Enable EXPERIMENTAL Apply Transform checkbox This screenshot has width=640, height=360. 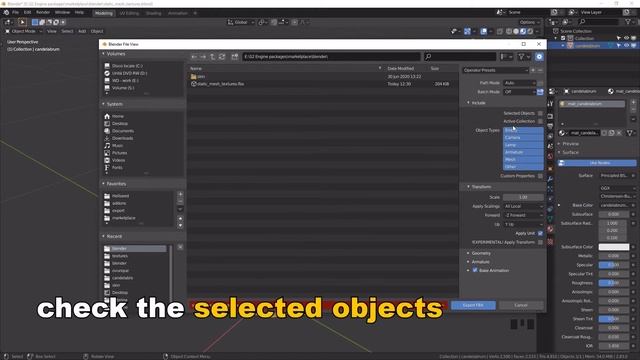[x=540, y=242]
